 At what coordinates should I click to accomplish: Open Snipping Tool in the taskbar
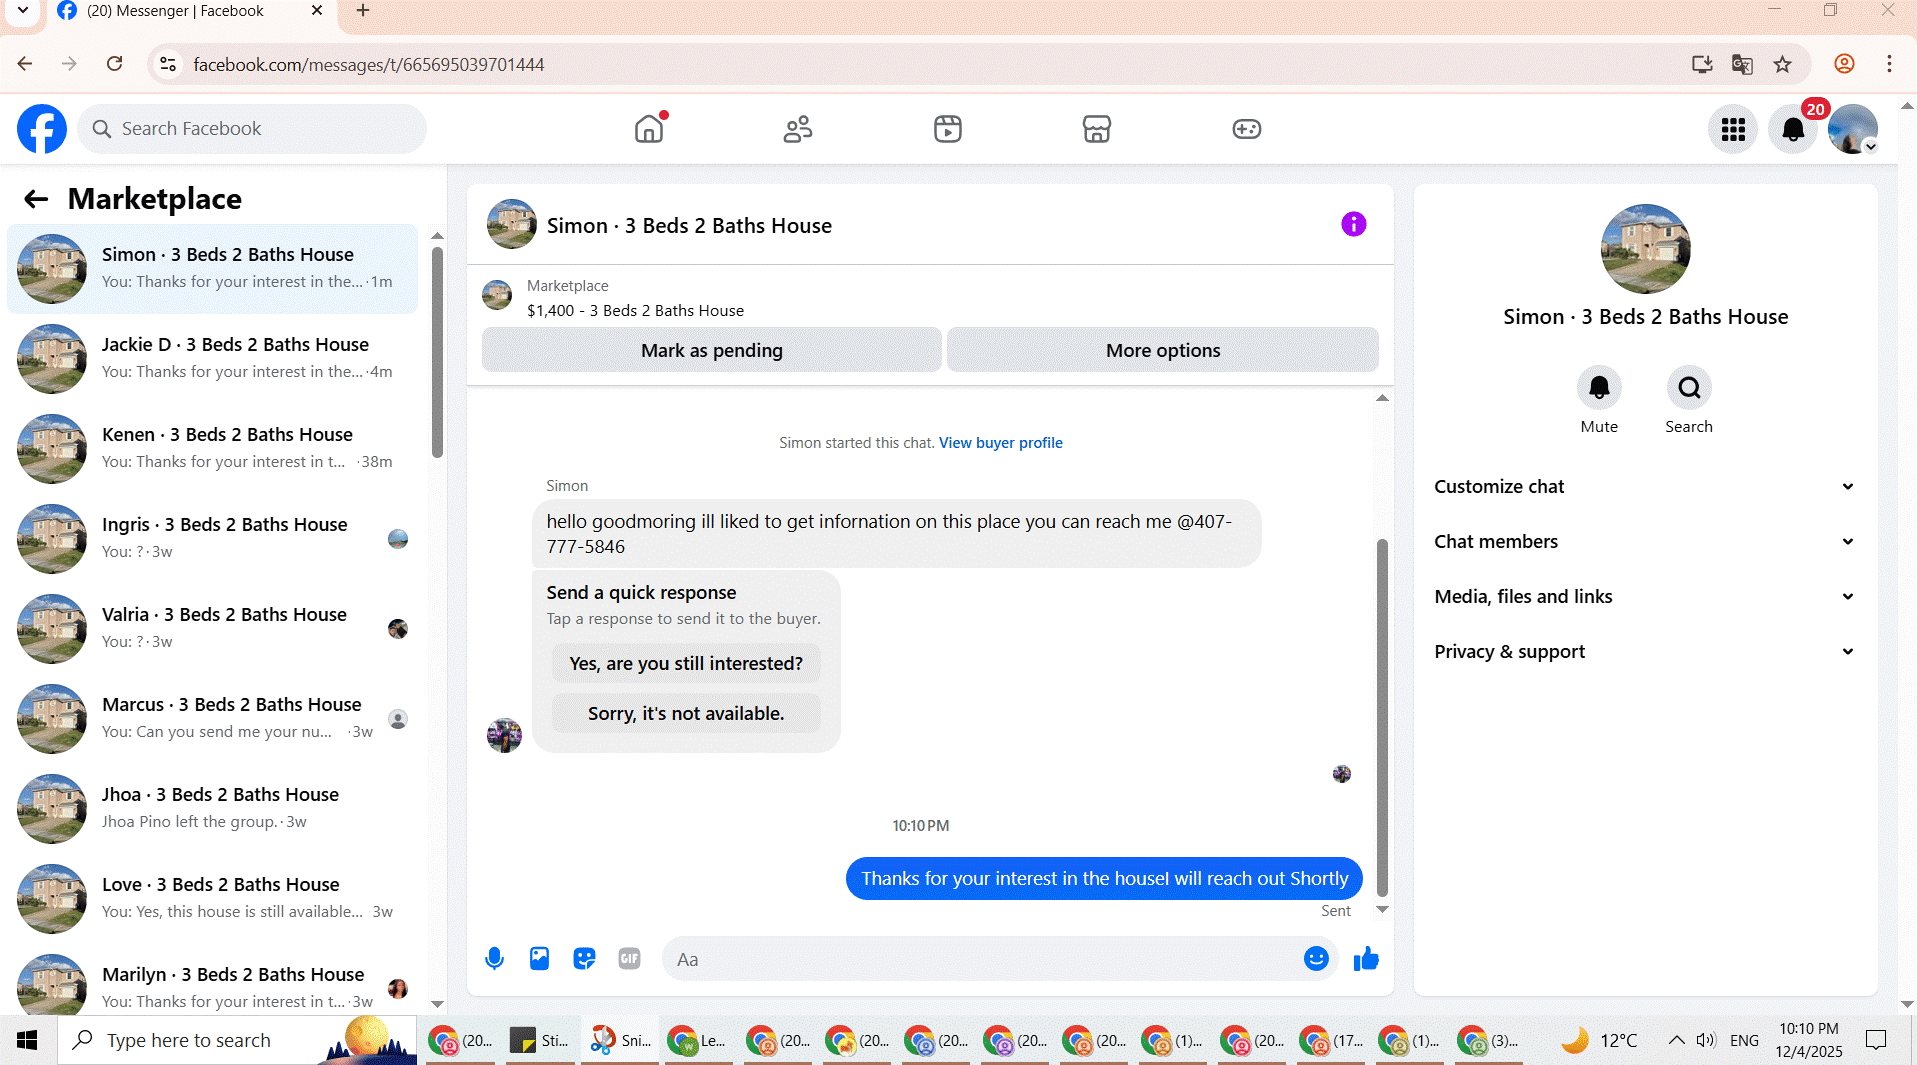point(620,1040)
